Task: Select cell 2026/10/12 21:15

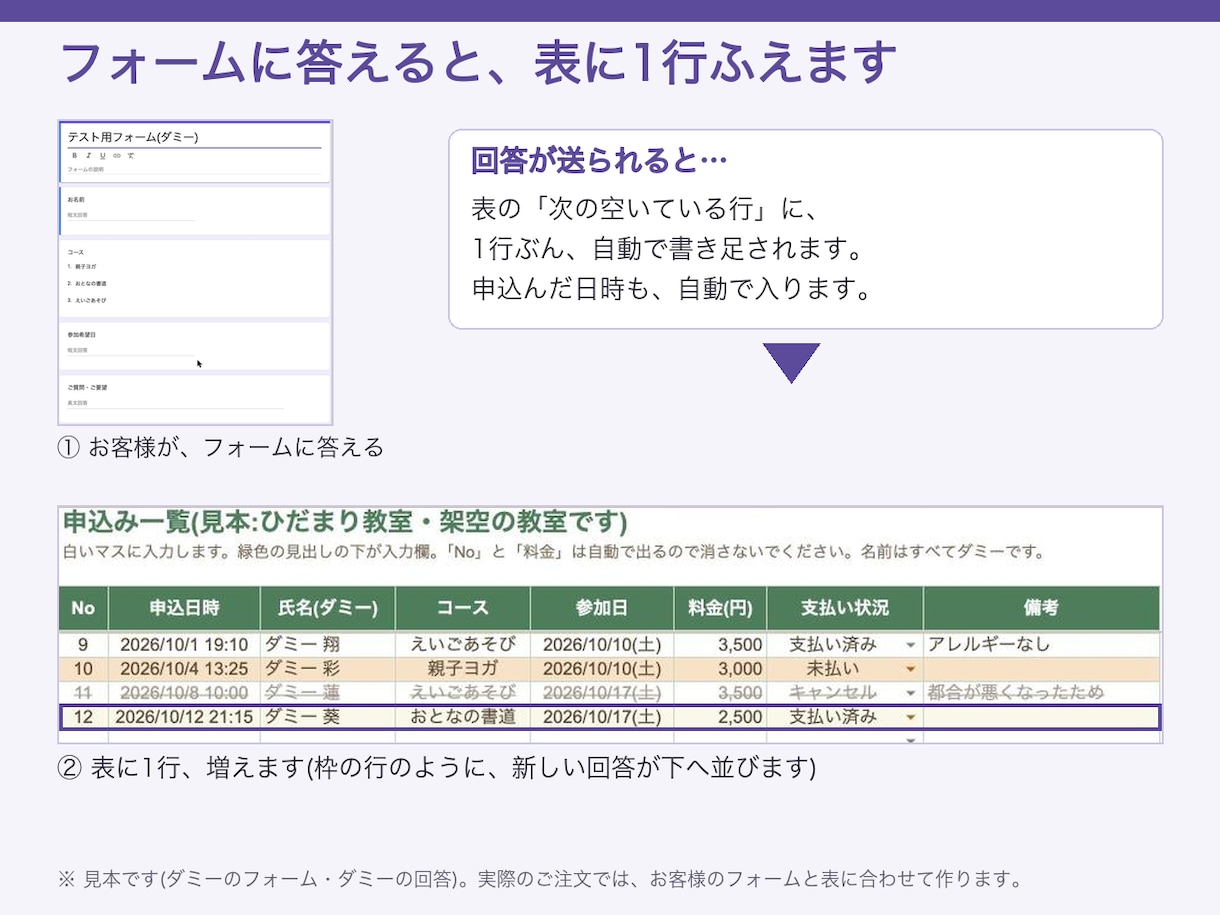Action: click(x=184, y=717)
